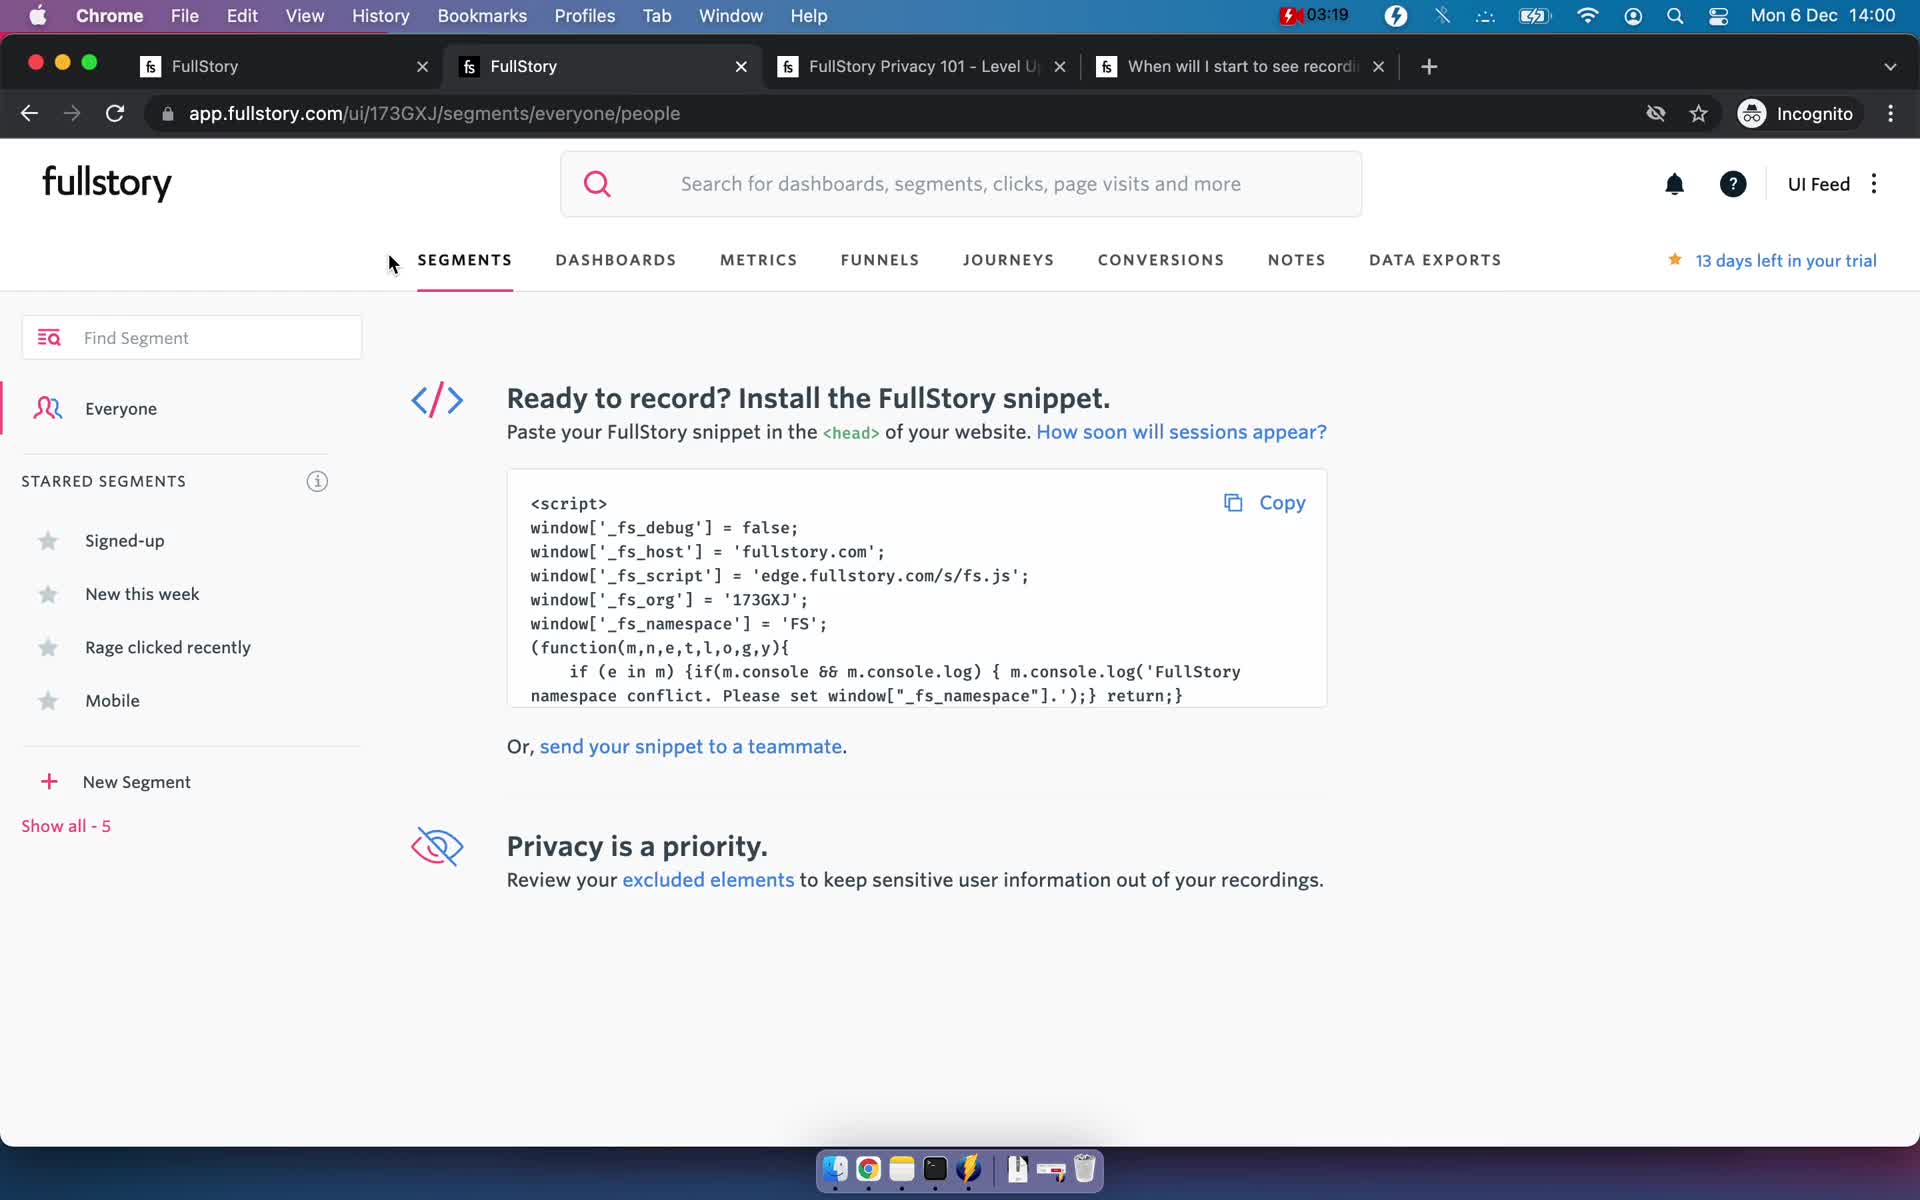
Task: Toggle the star for New this week
Action: [x=48, y=594]
